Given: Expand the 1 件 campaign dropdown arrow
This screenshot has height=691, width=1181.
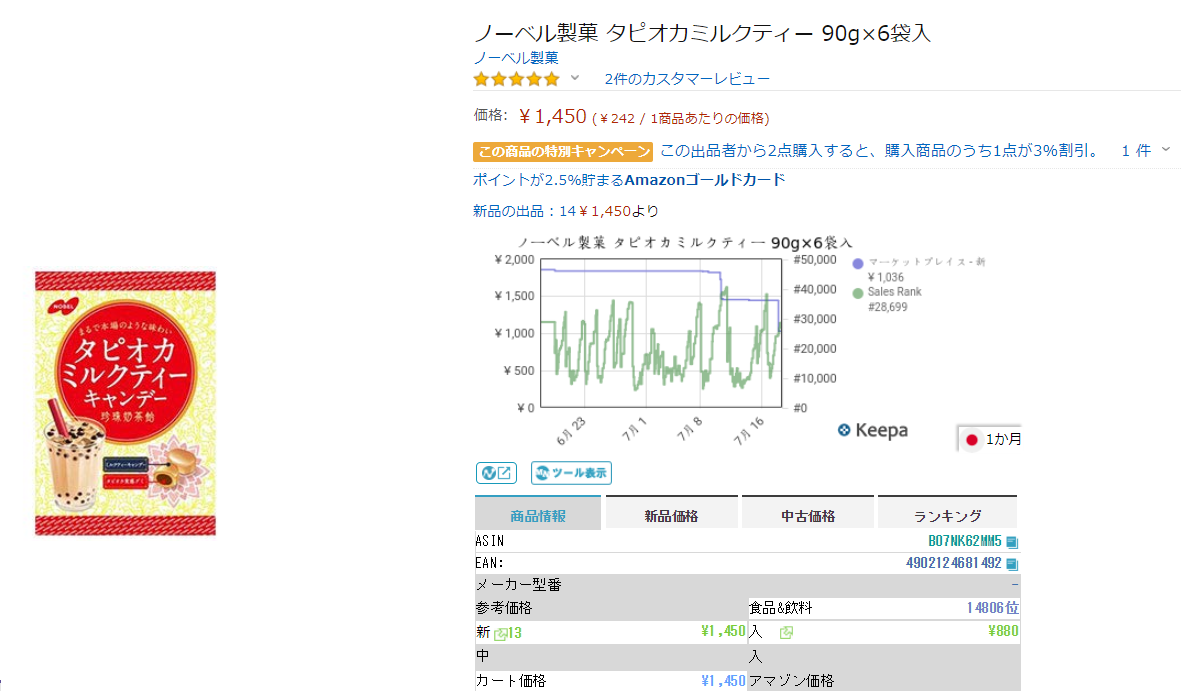Looking at the screenshot, I should pos(1165,150).
